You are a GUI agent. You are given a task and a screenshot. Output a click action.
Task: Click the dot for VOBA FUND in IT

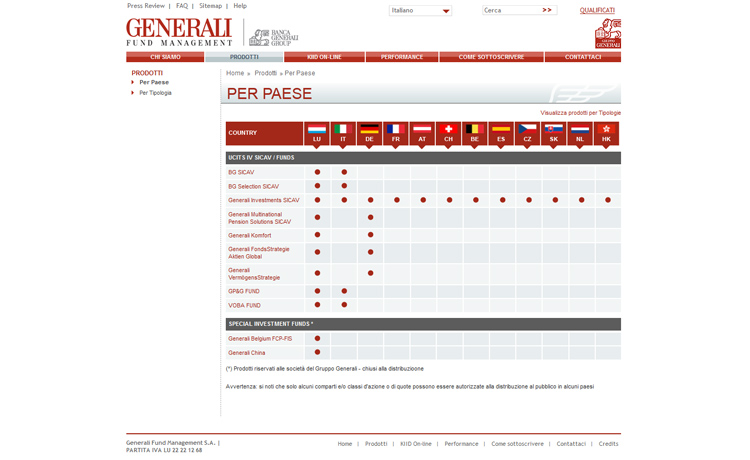344,305
